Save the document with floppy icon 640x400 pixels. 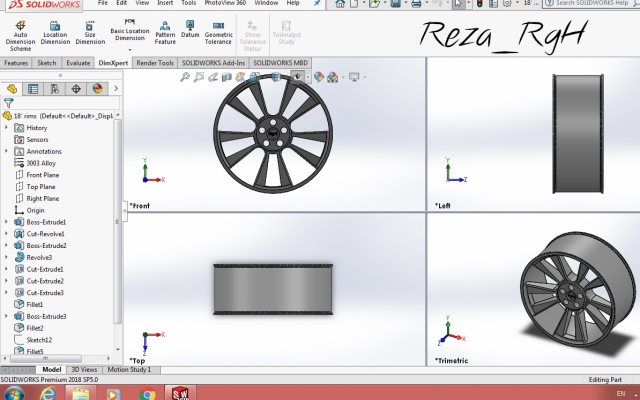click(x=395, y=4)
